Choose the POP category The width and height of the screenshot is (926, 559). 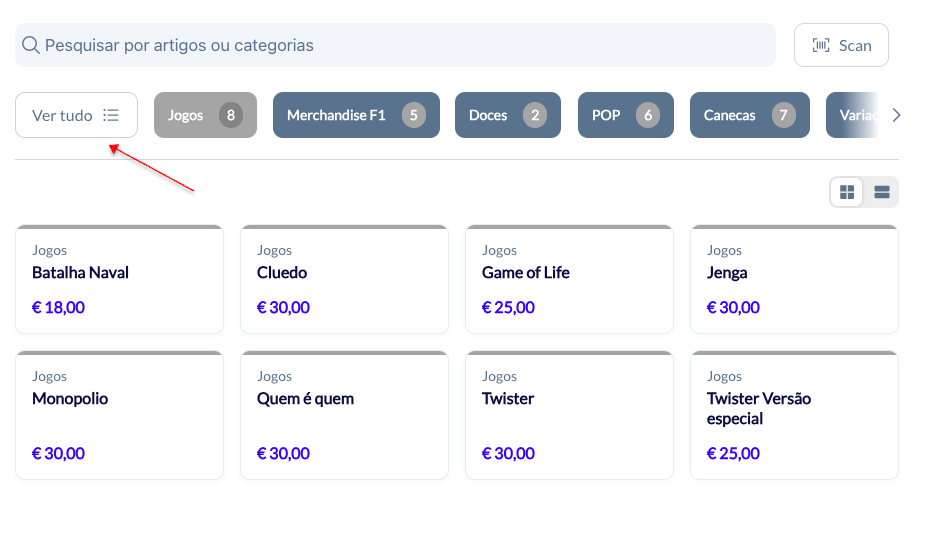625,115
